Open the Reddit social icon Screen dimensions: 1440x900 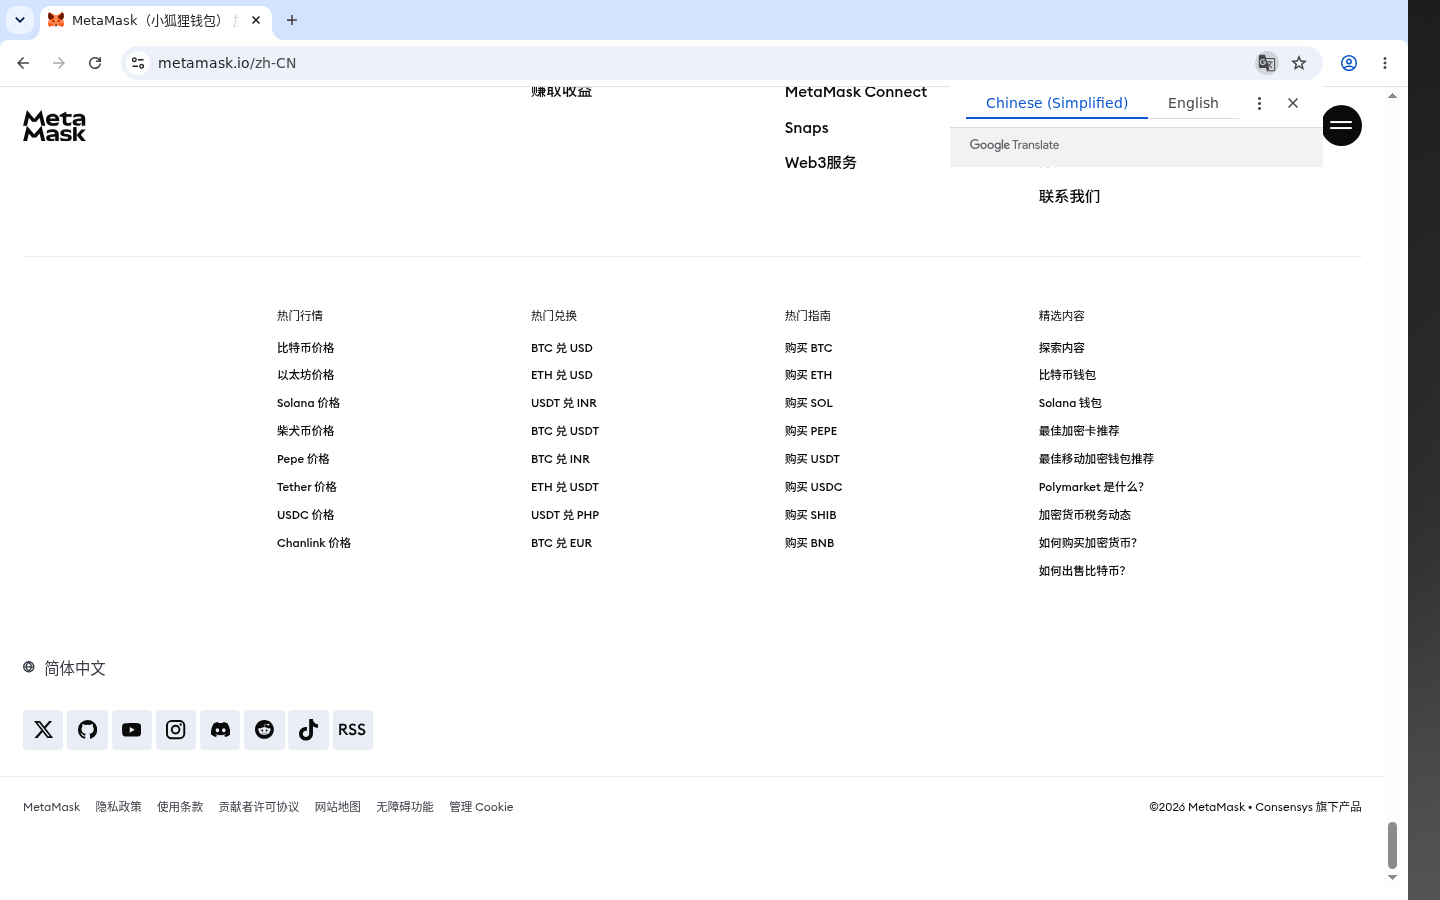264,730
